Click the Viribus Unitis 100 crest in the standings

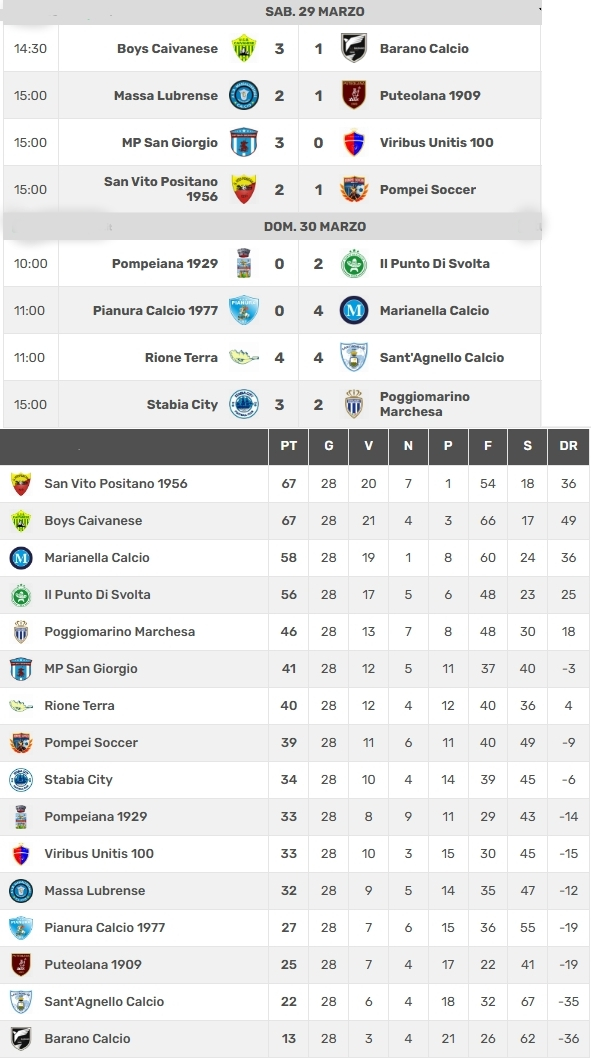click(x=21, y=854)
